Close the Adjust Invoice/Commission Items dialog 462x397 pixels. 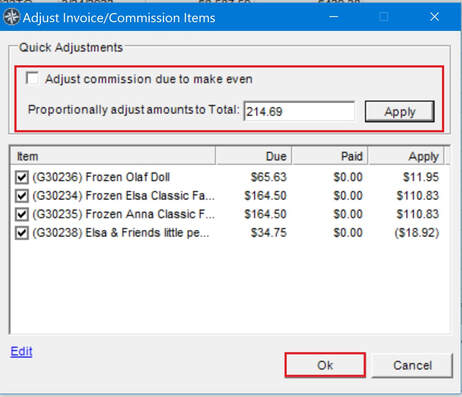tap(434, 17)
